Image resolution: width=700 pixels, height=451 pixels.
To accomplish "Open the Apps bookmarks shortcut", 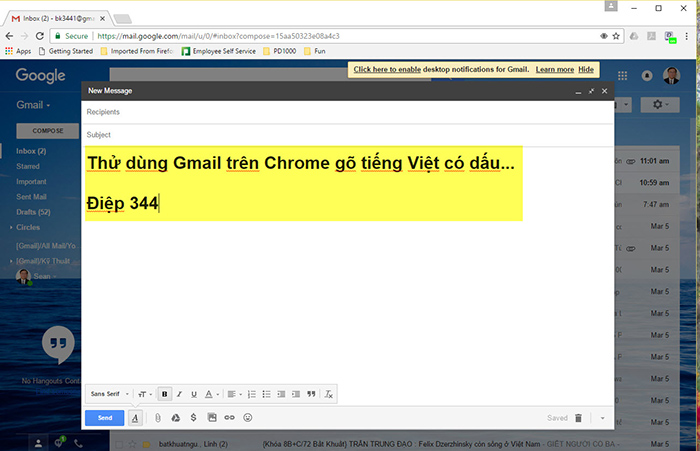I will click(x=18, y=51).
